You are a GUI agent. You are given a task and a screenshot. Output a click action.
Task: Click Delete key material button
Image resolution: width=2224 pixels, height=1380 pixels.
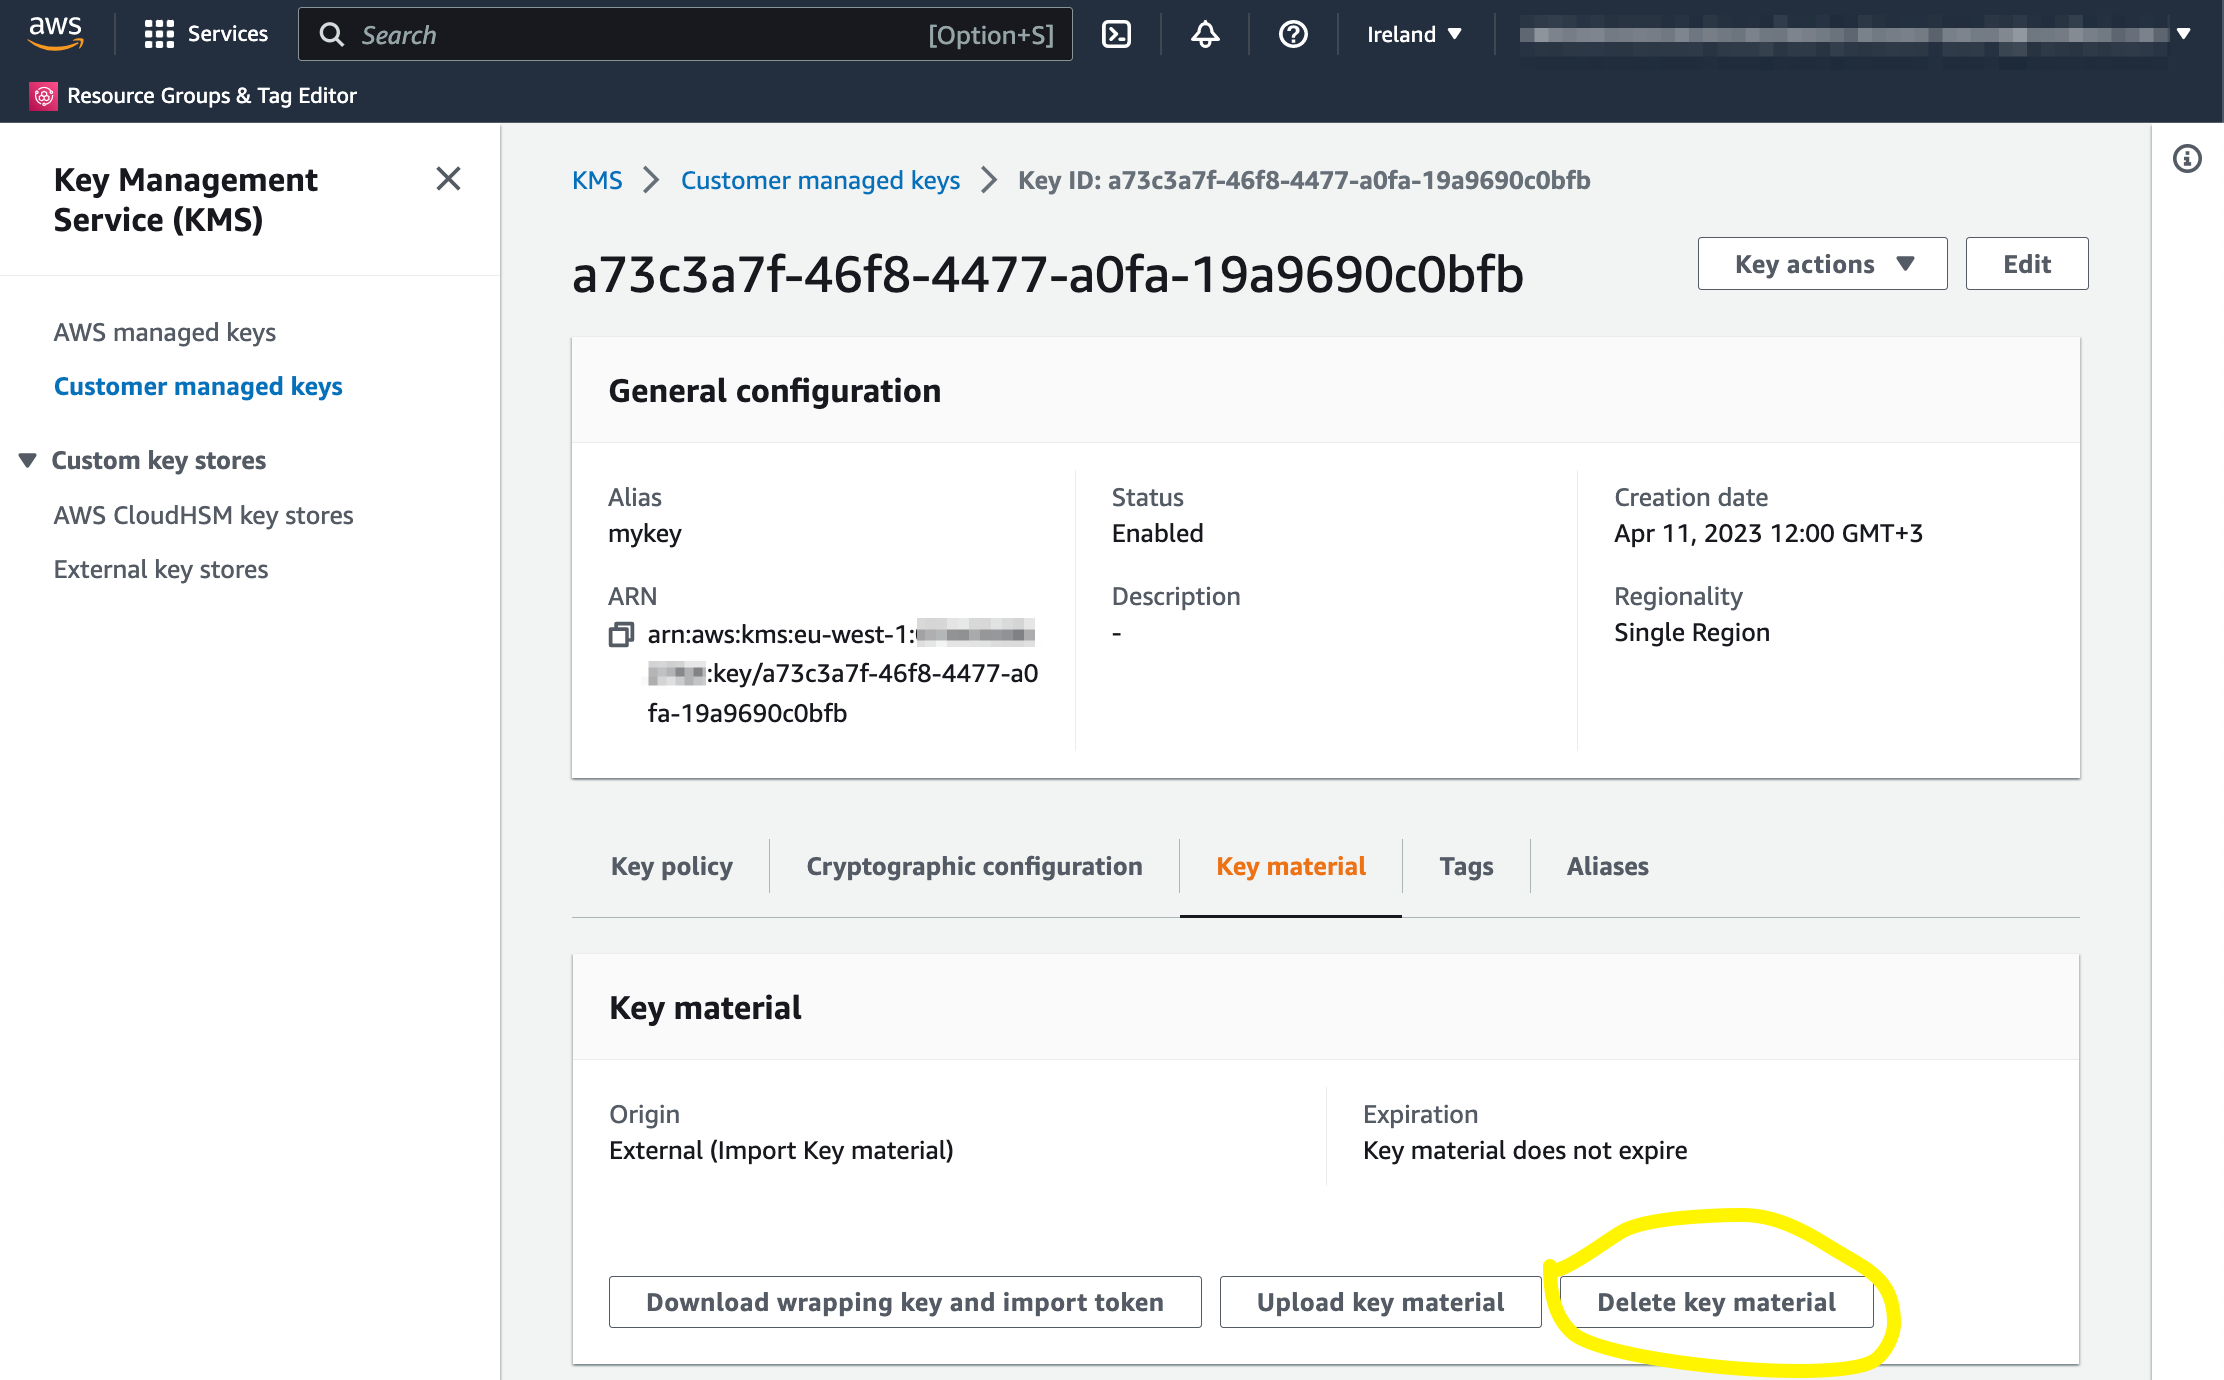click(x=1716, y=1302)
